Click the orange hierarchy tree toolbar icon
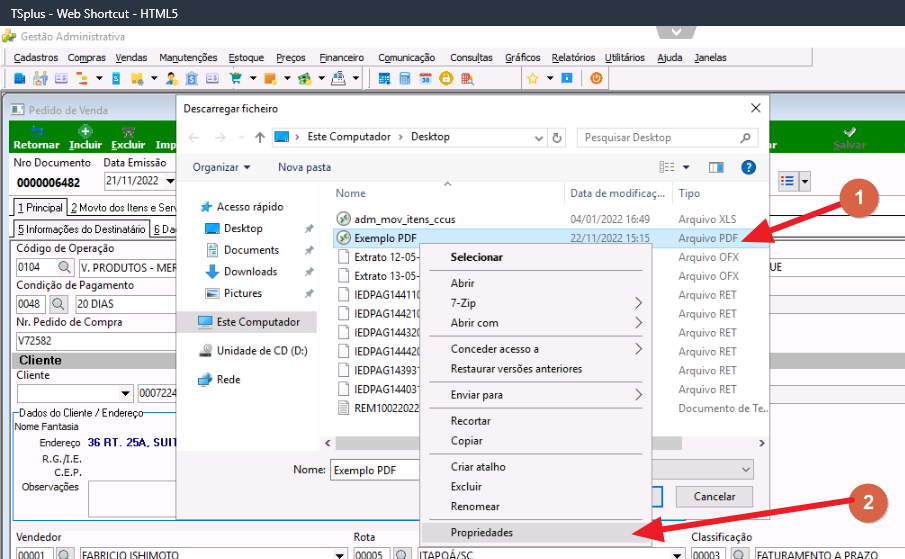The width and height of the screenshot is (905, 559). tap(82, 78)
